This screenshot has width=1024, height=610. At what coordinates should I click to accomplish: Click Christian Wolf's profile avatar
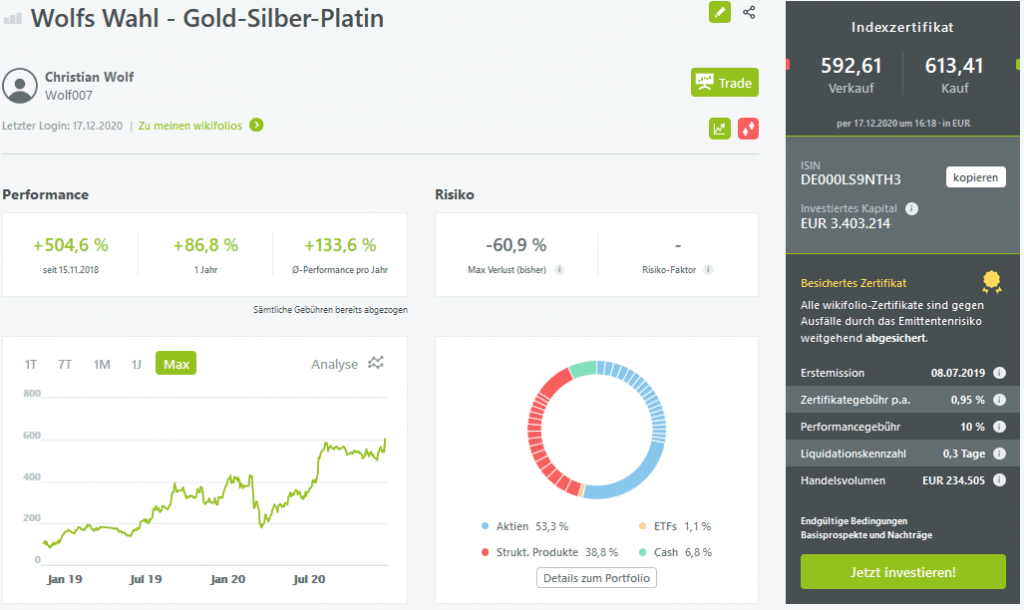coord(20,86)
